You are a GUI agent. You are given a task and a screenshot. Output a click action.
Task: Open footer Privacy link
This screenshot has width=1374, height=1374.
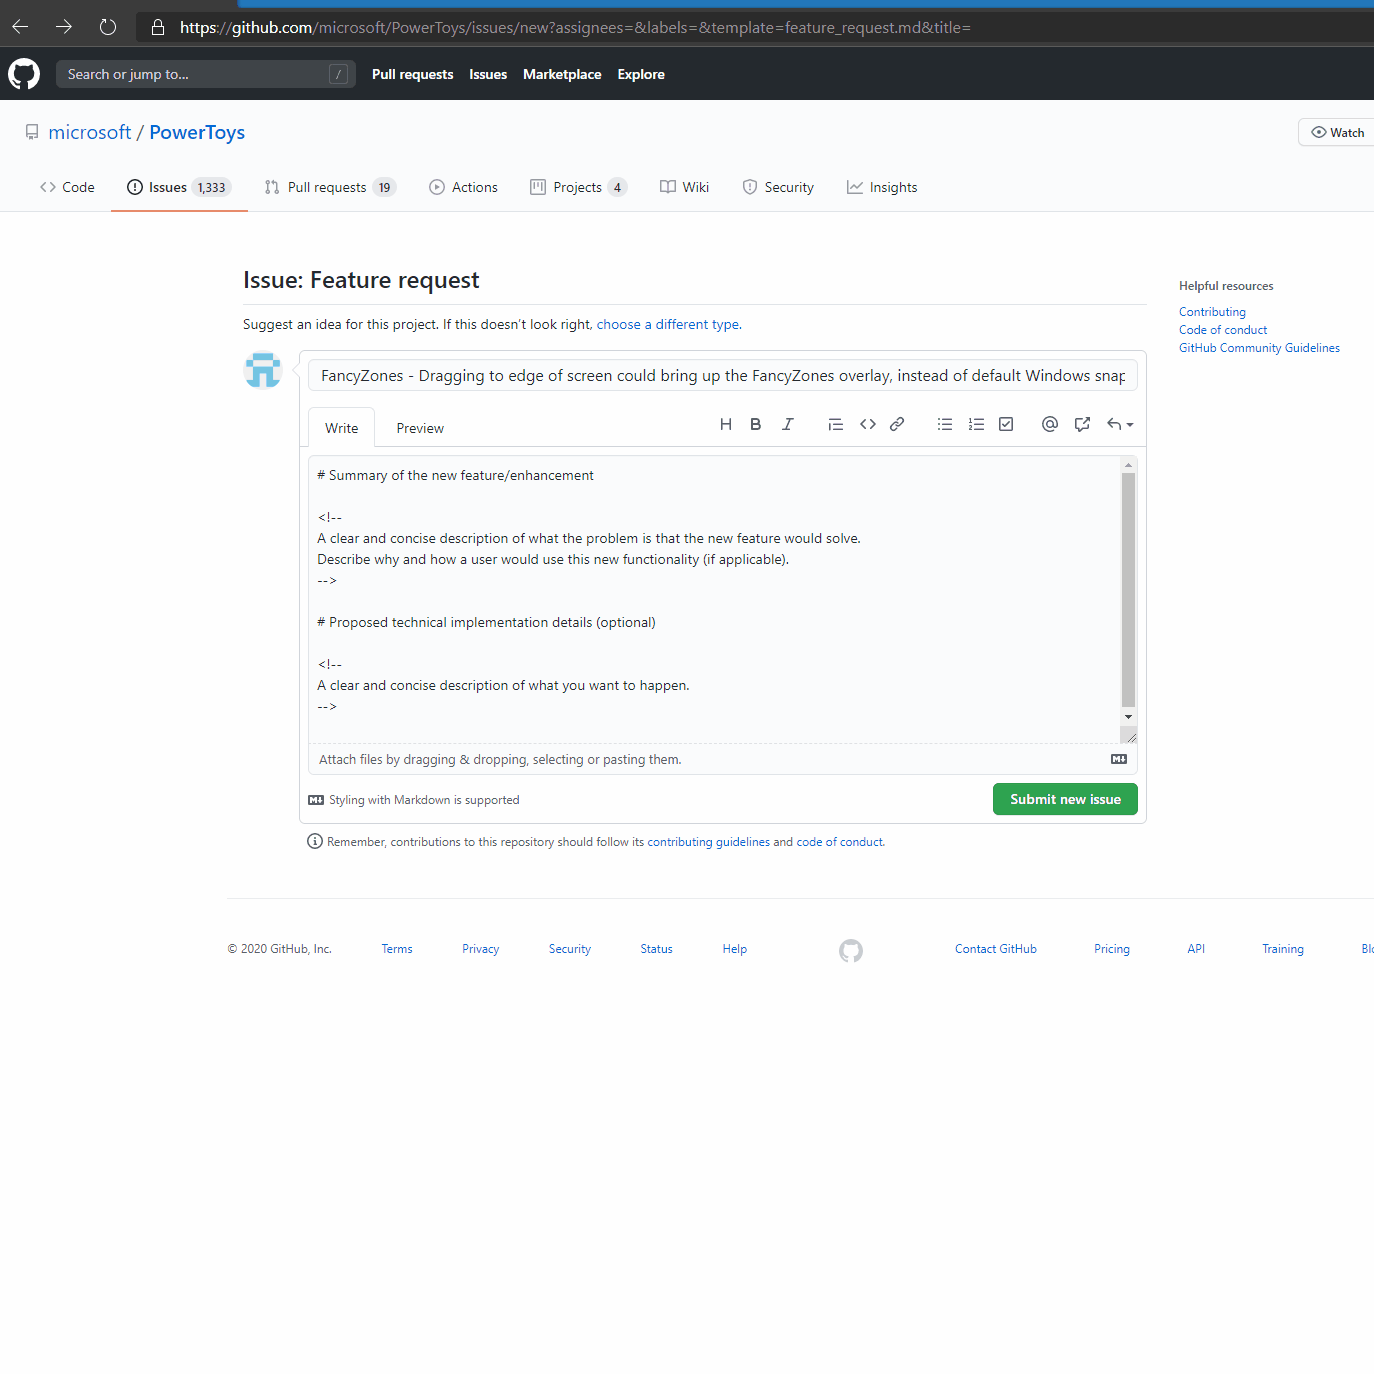[x=480, y=949]
